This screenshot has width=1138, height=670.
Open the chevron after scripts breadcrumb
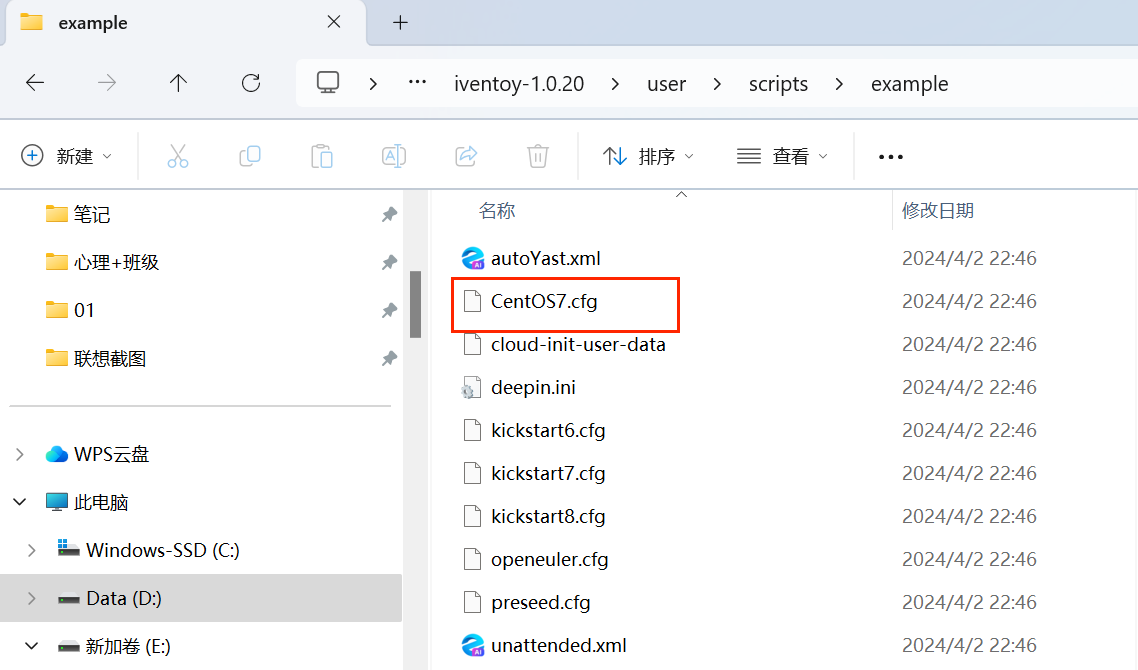point(839,84)
